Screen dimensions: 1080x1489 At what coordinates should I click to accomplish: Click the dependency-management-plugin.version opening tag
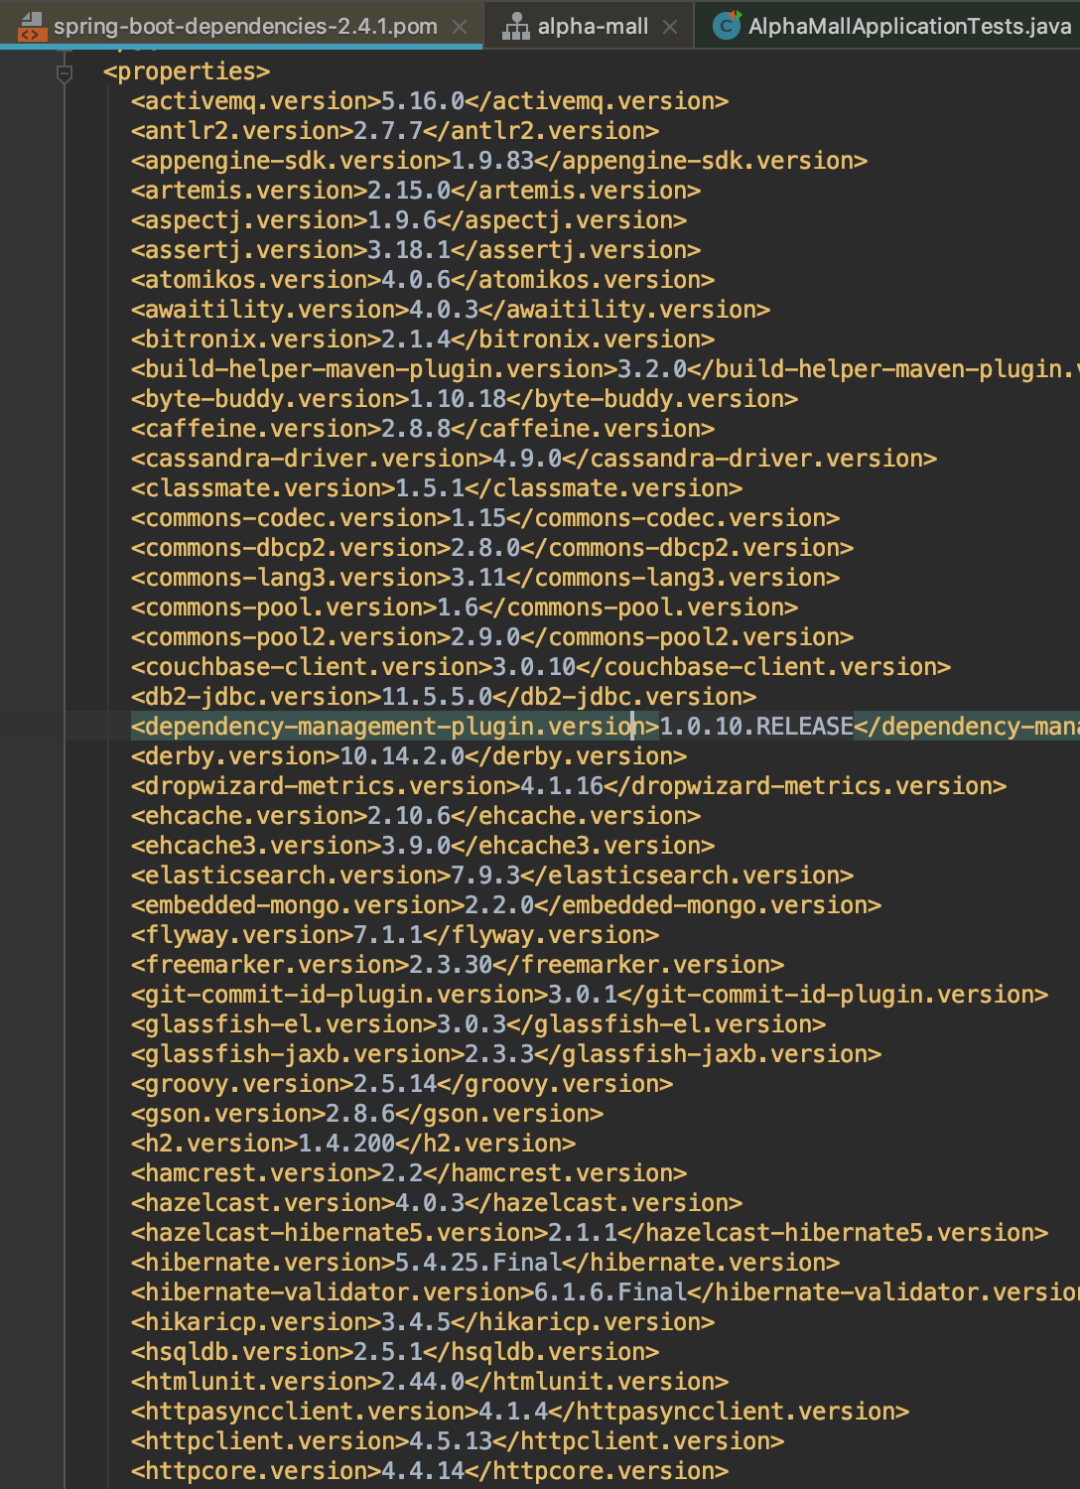tap(394, 726)
